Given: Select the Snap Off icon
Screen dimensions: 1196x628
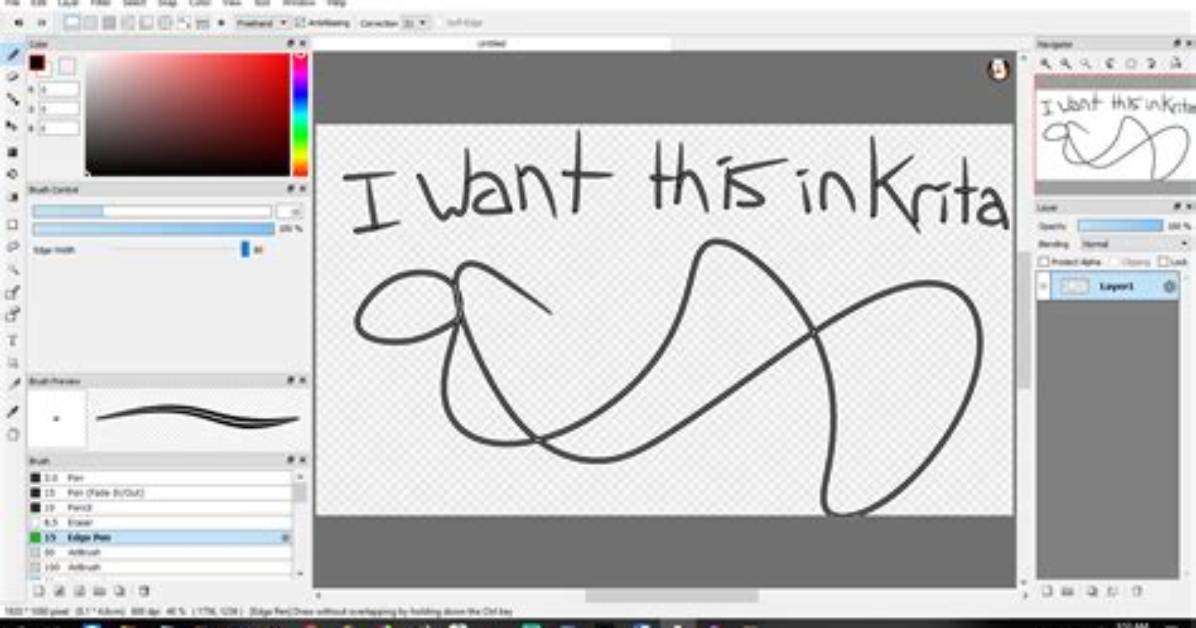Looking at the screenshot, I should coord(72,23).
